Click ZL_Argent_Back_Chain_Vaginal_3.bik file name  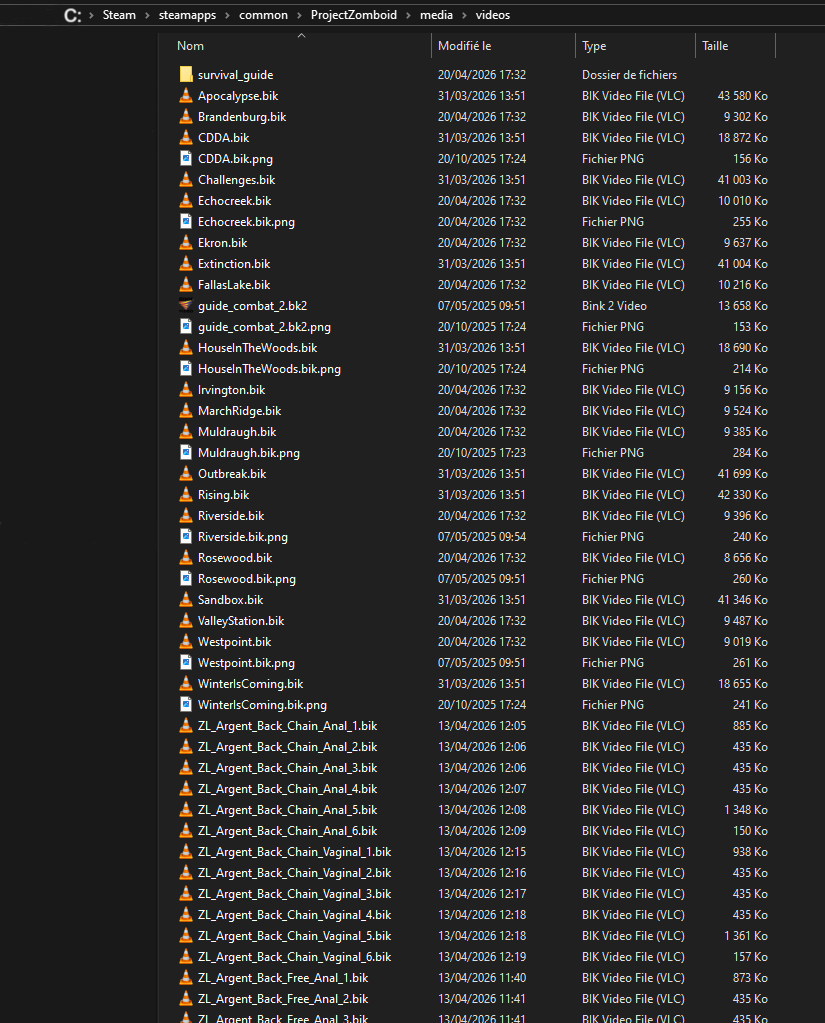[294, 894]
